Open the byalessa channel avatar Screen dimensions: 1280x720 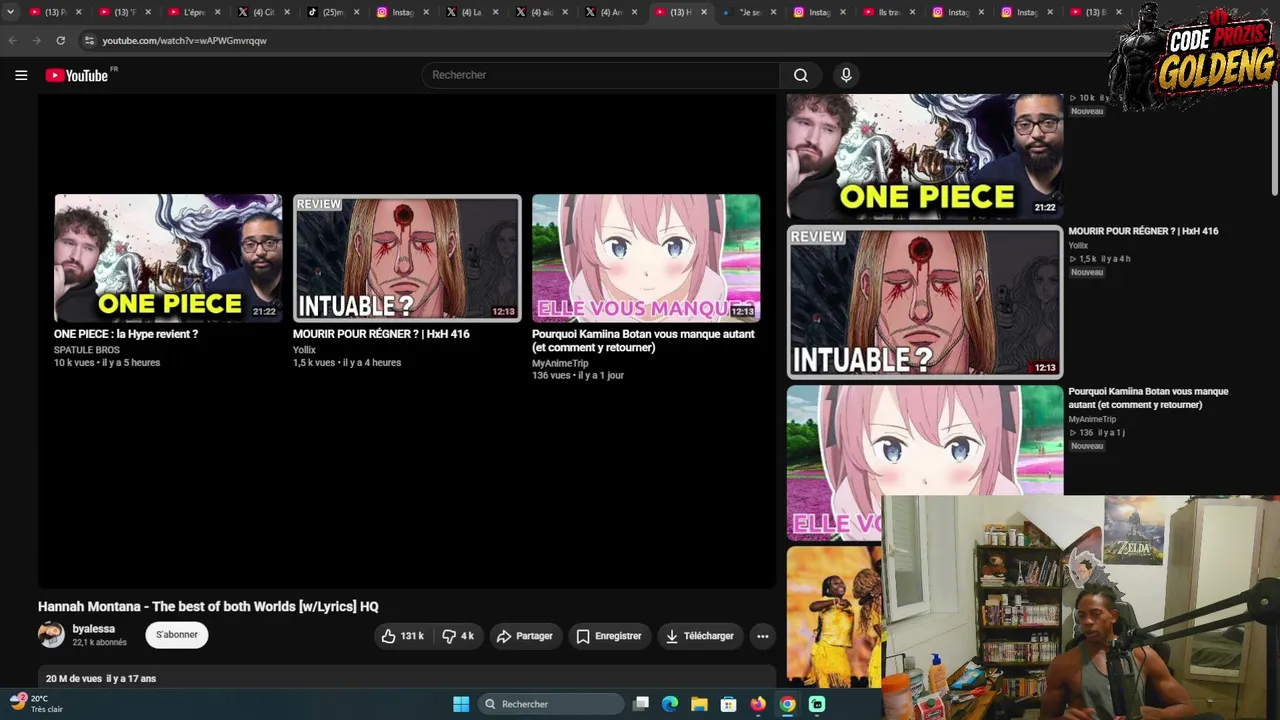51,635
